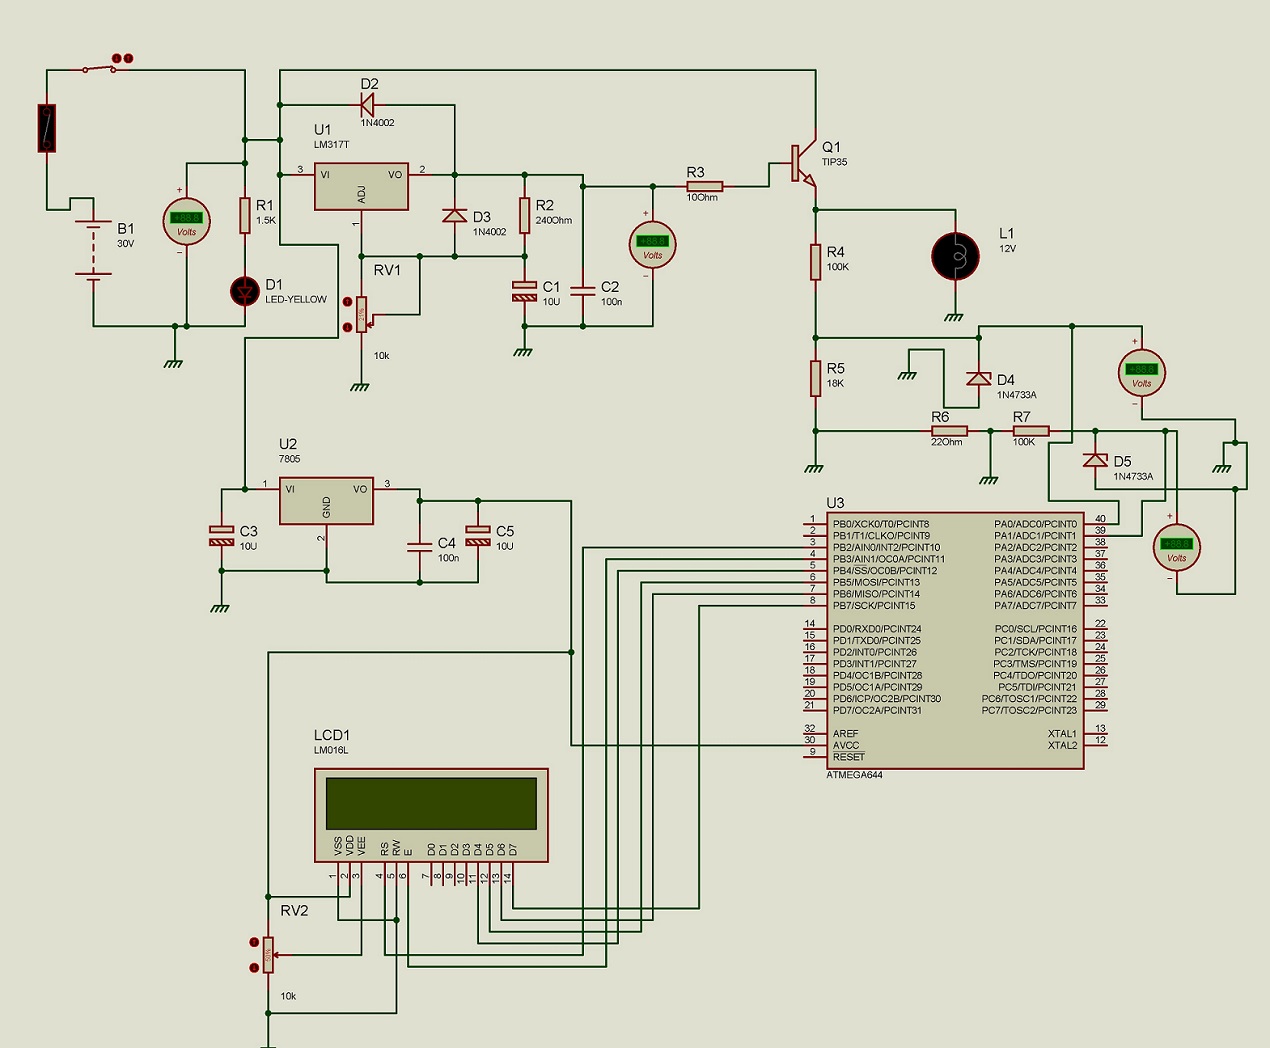Select capacitor C4 symbol
The height and width of the screenshot is (1048, 1270).
tap(420, 547)
